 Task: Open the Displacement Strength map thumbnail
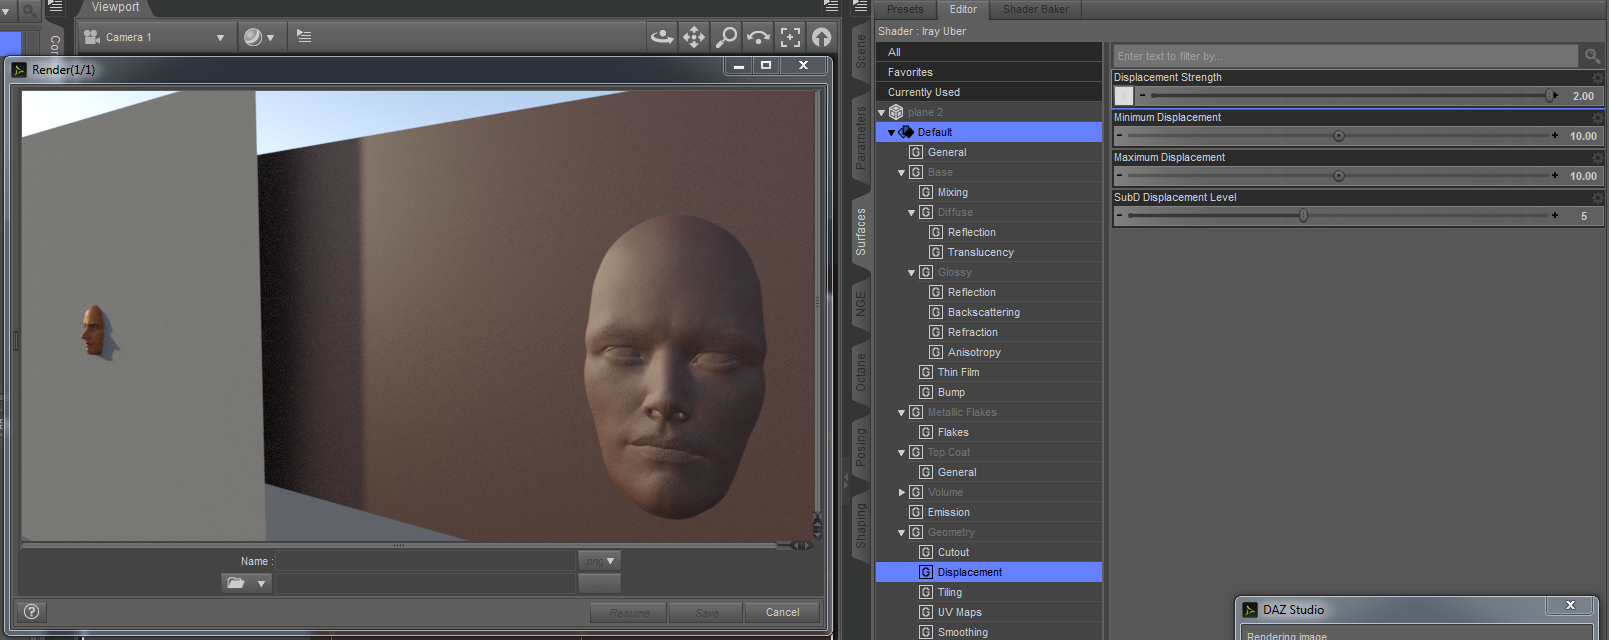coord(1124,96)
